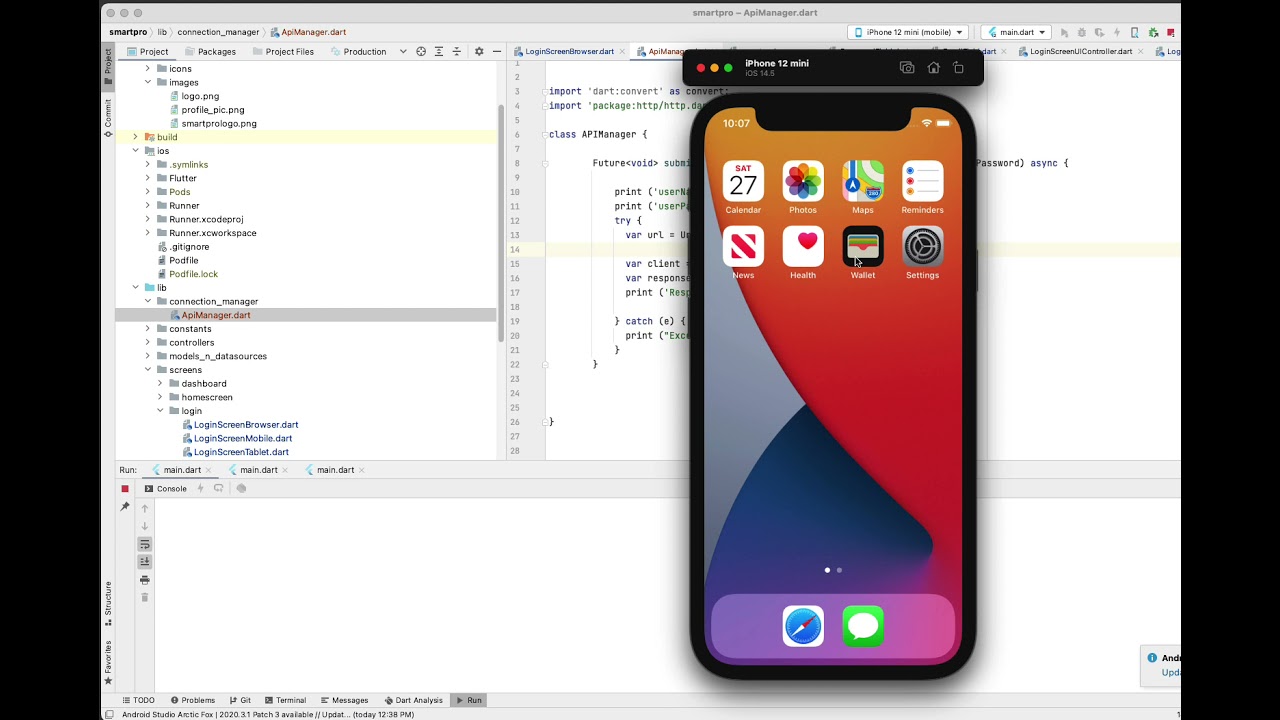Collapse connection_manager folder

pos(148,301)
